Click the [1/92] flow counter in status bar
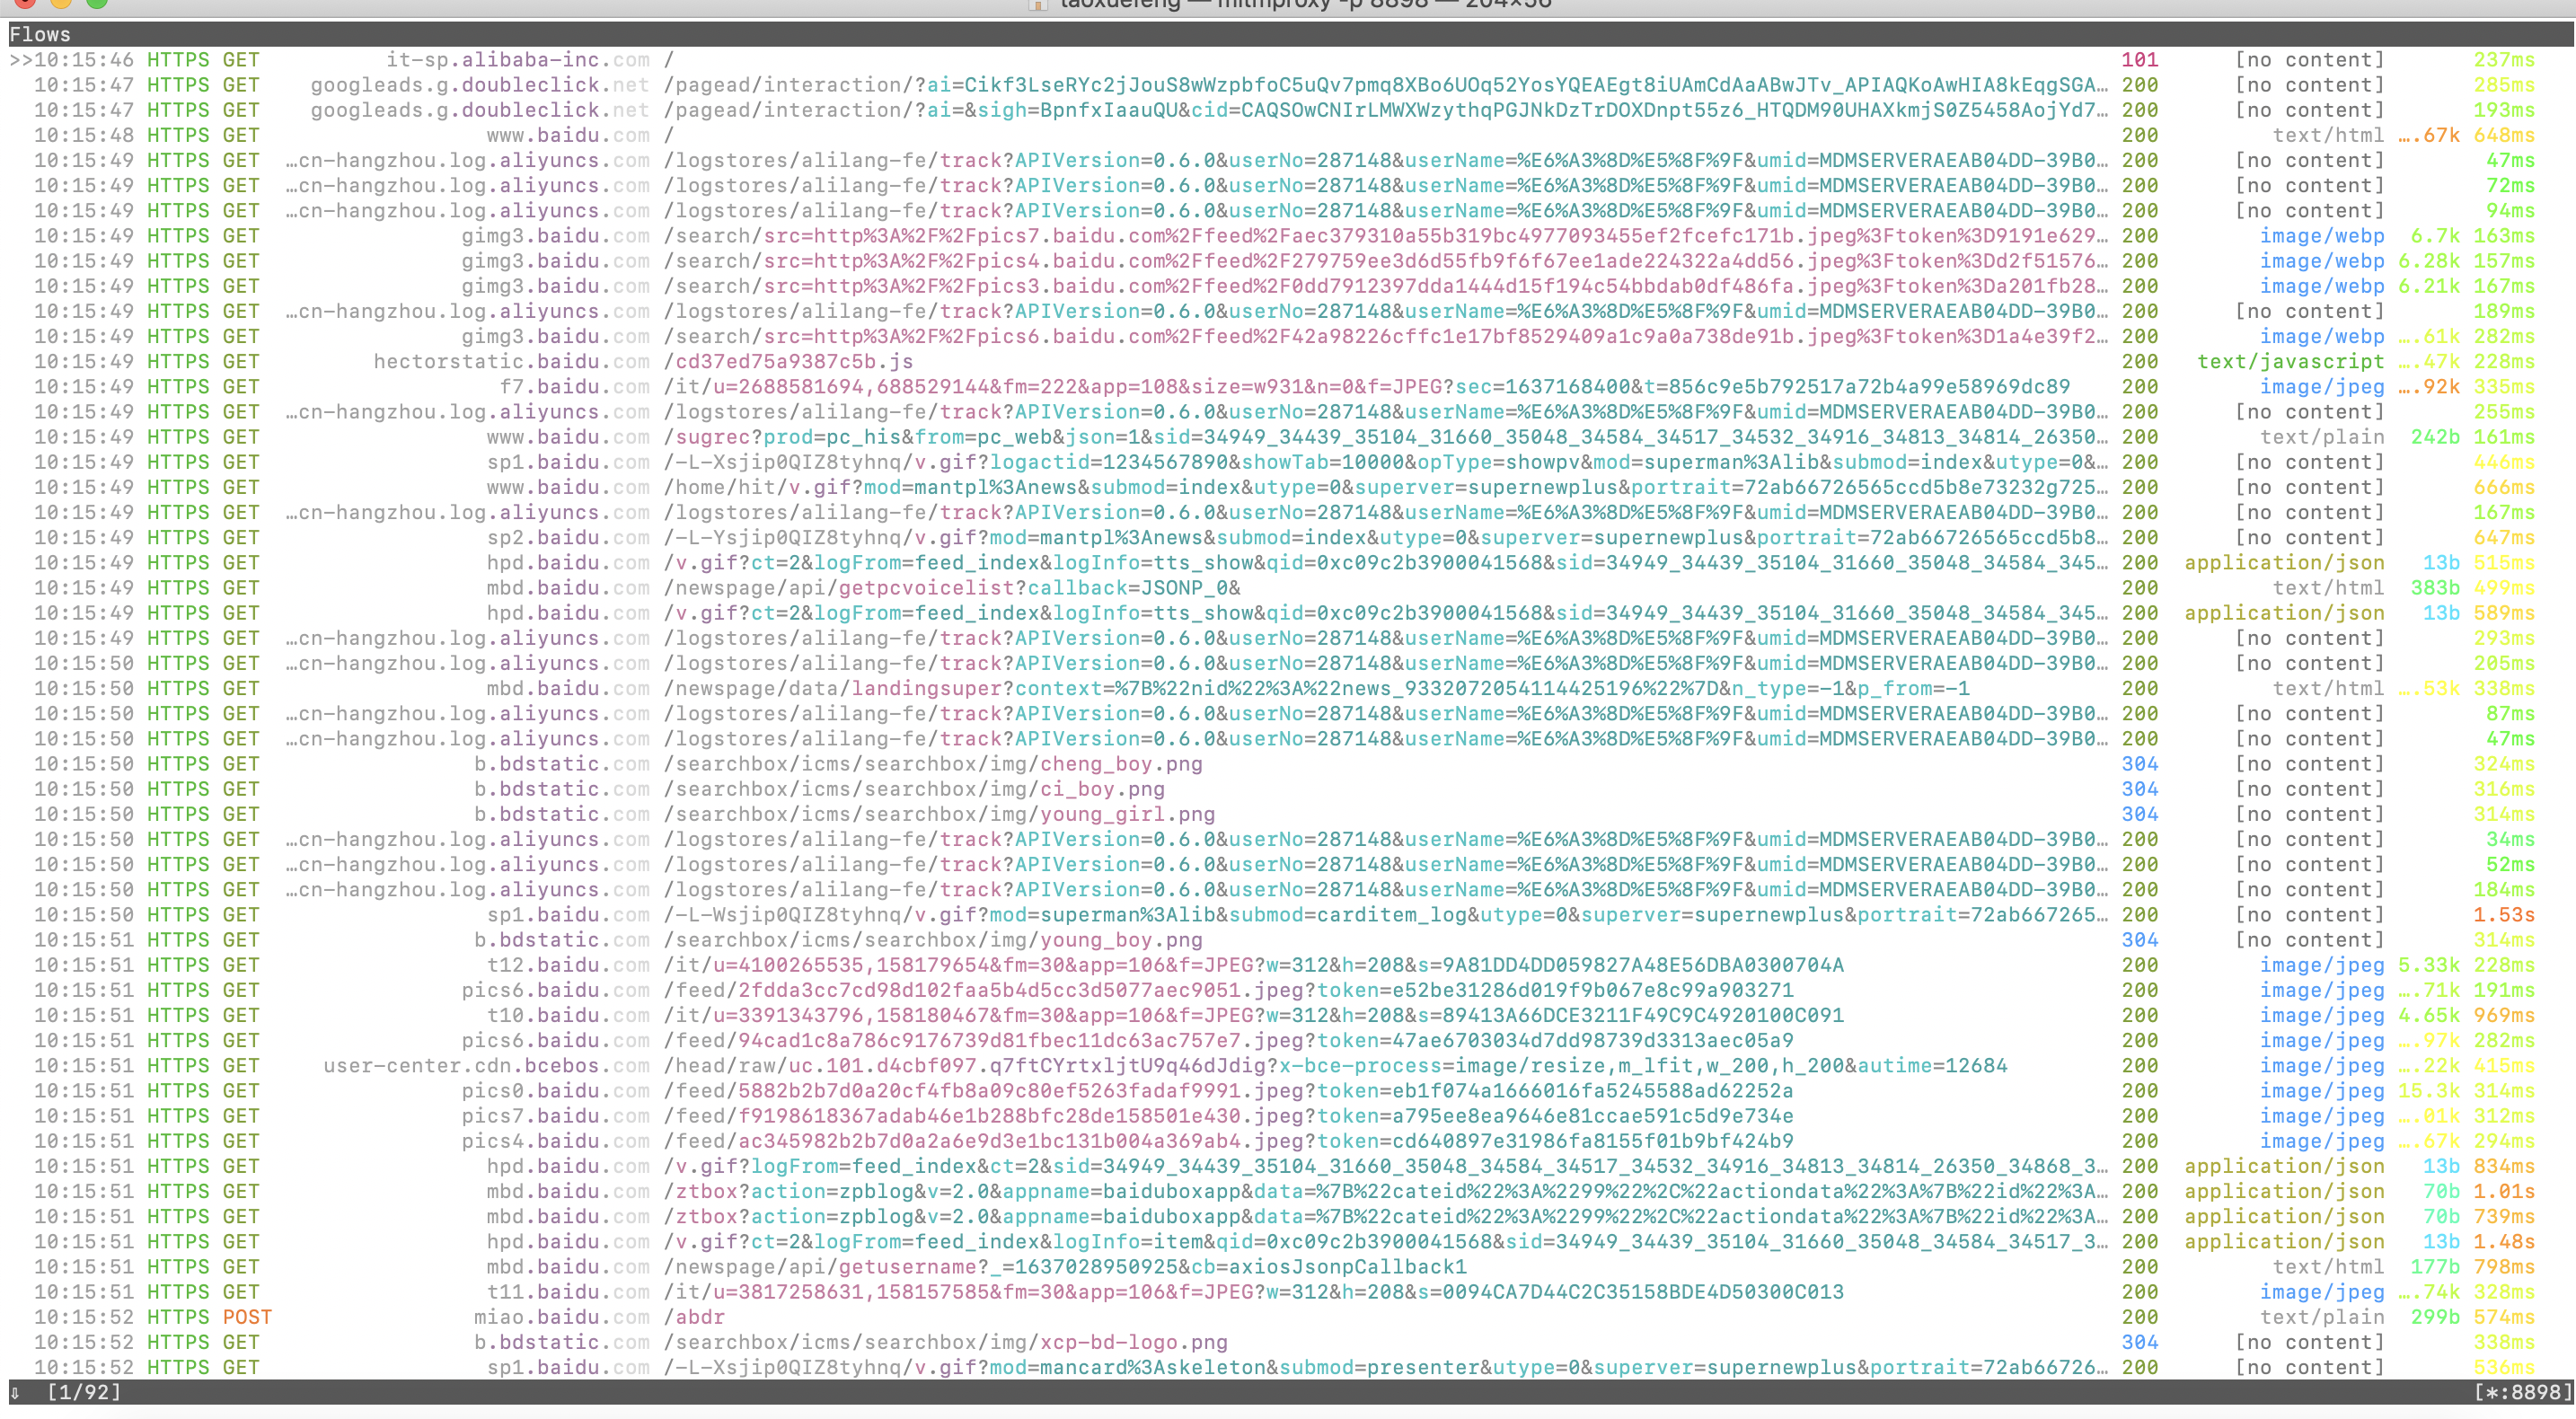The image size is (2576, 1419). [x=84, y=1391]
